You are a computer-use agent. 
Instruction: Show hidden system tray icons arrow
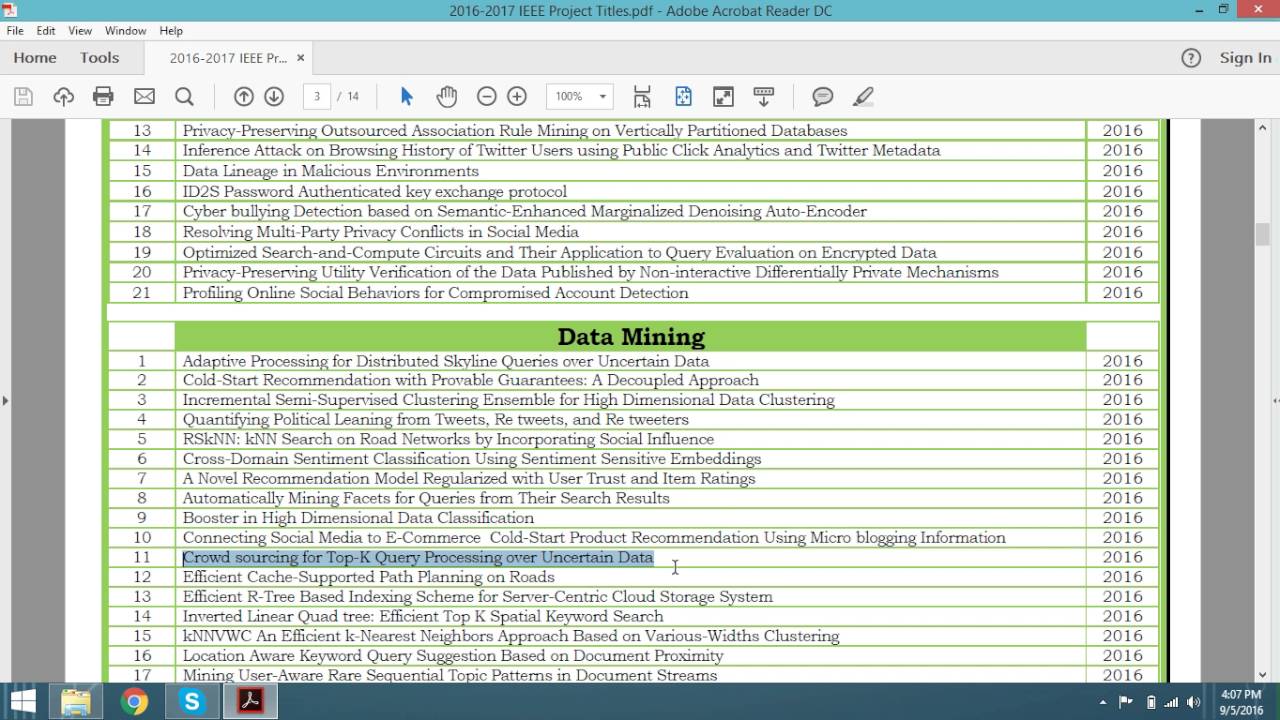click(x=1103, y=702)
